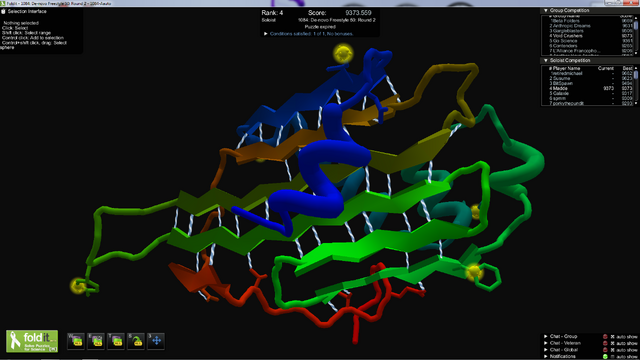Click the green arrow toolbar icon labeled S

tap(136, 341)
